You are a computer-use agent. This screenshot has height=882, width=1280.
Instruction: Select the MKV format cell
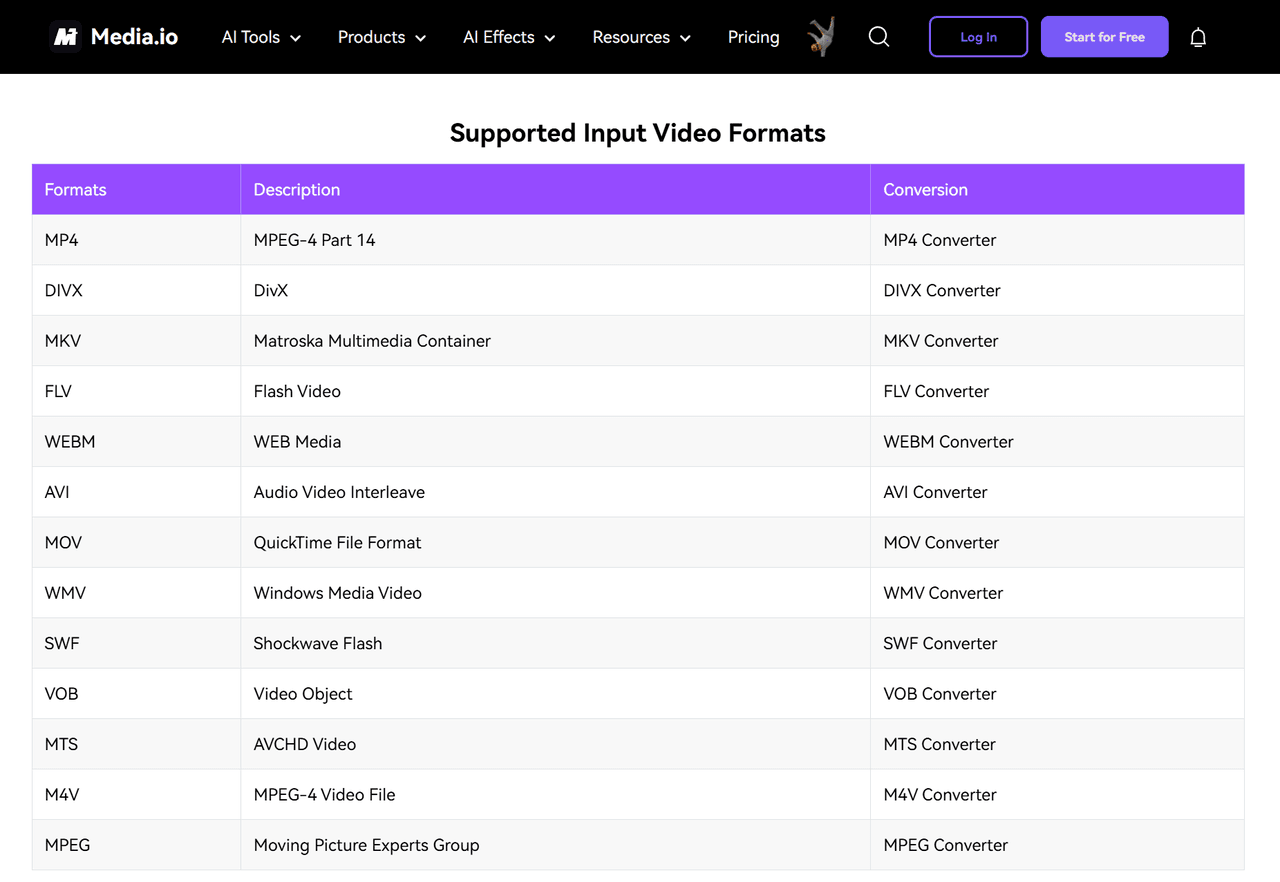click(x=136, y=341)
